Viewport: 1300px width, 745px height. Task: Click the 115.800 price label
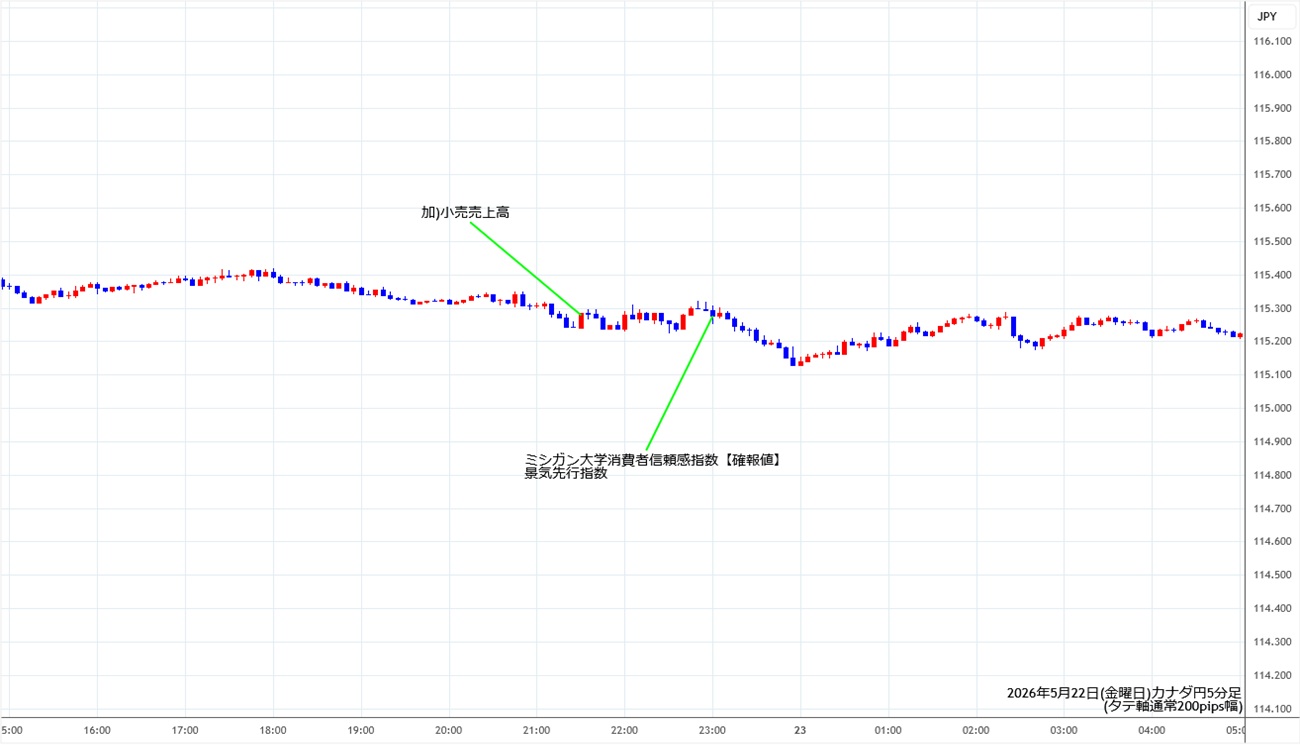(1272, 141)
